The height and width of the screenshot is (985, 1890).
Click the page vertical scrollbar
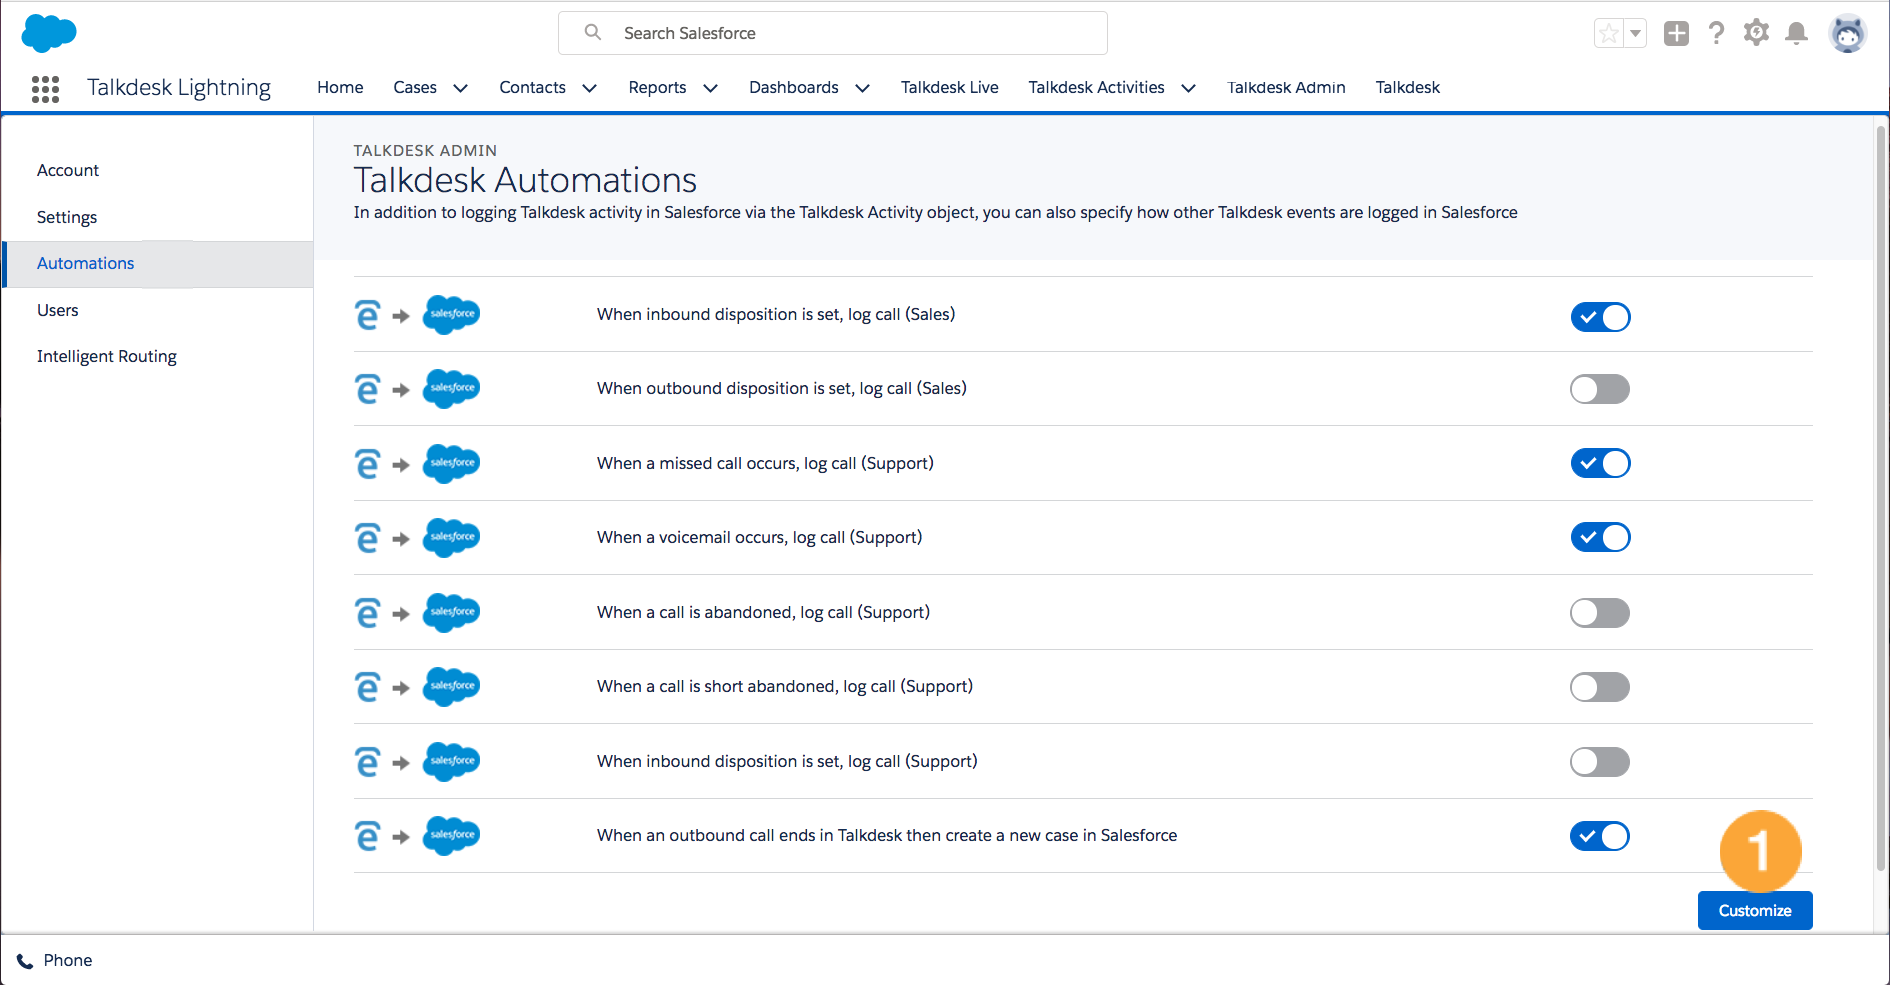click(x=1880, y=500)
